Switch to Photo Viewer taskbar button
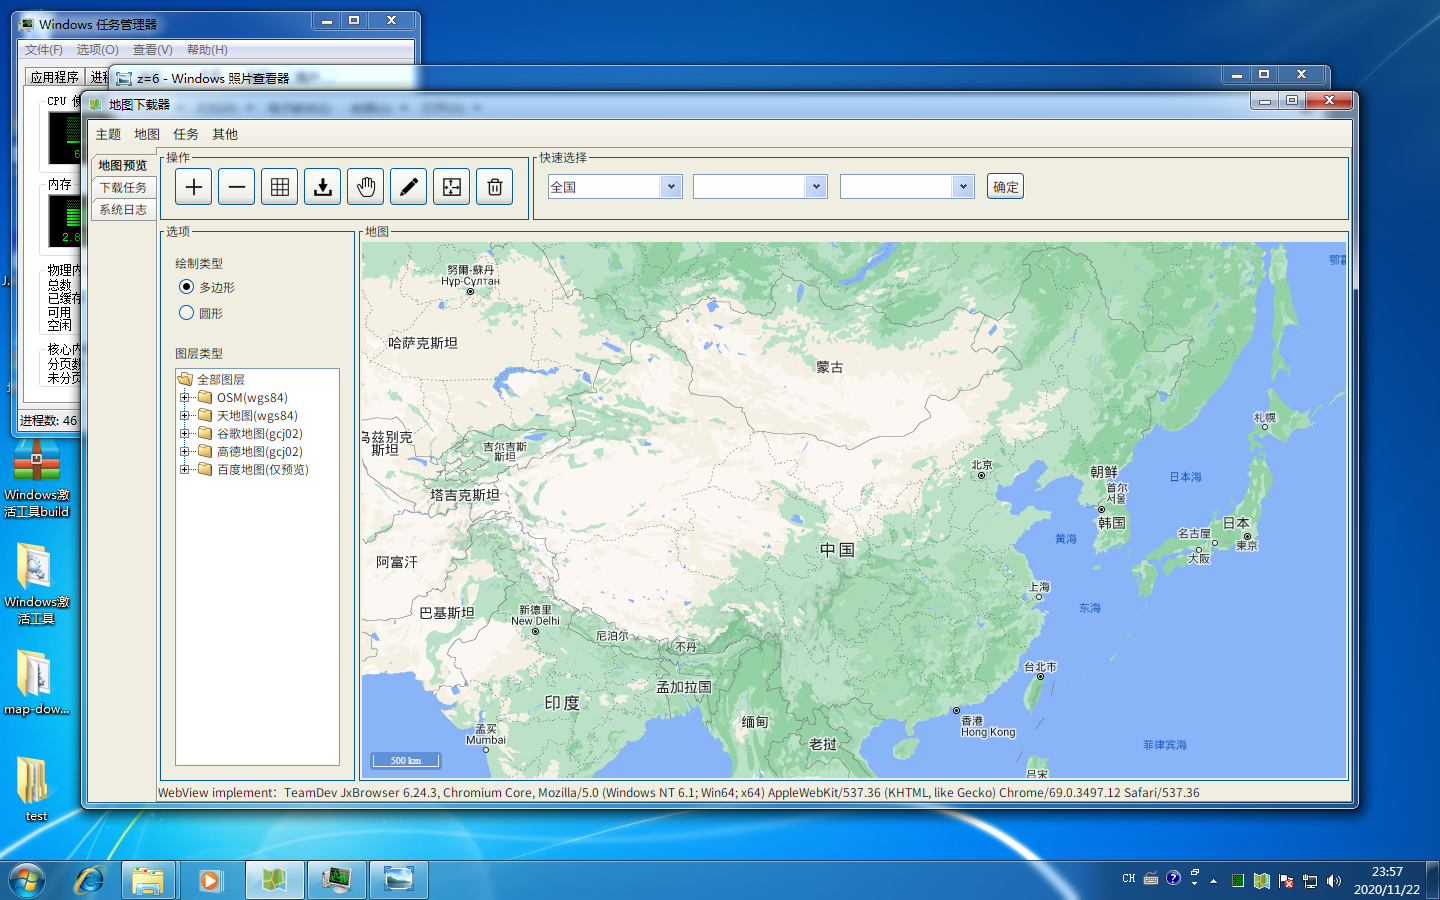Screen dimensions: 1440x900 pyautogui.click(x=399, y=881)
